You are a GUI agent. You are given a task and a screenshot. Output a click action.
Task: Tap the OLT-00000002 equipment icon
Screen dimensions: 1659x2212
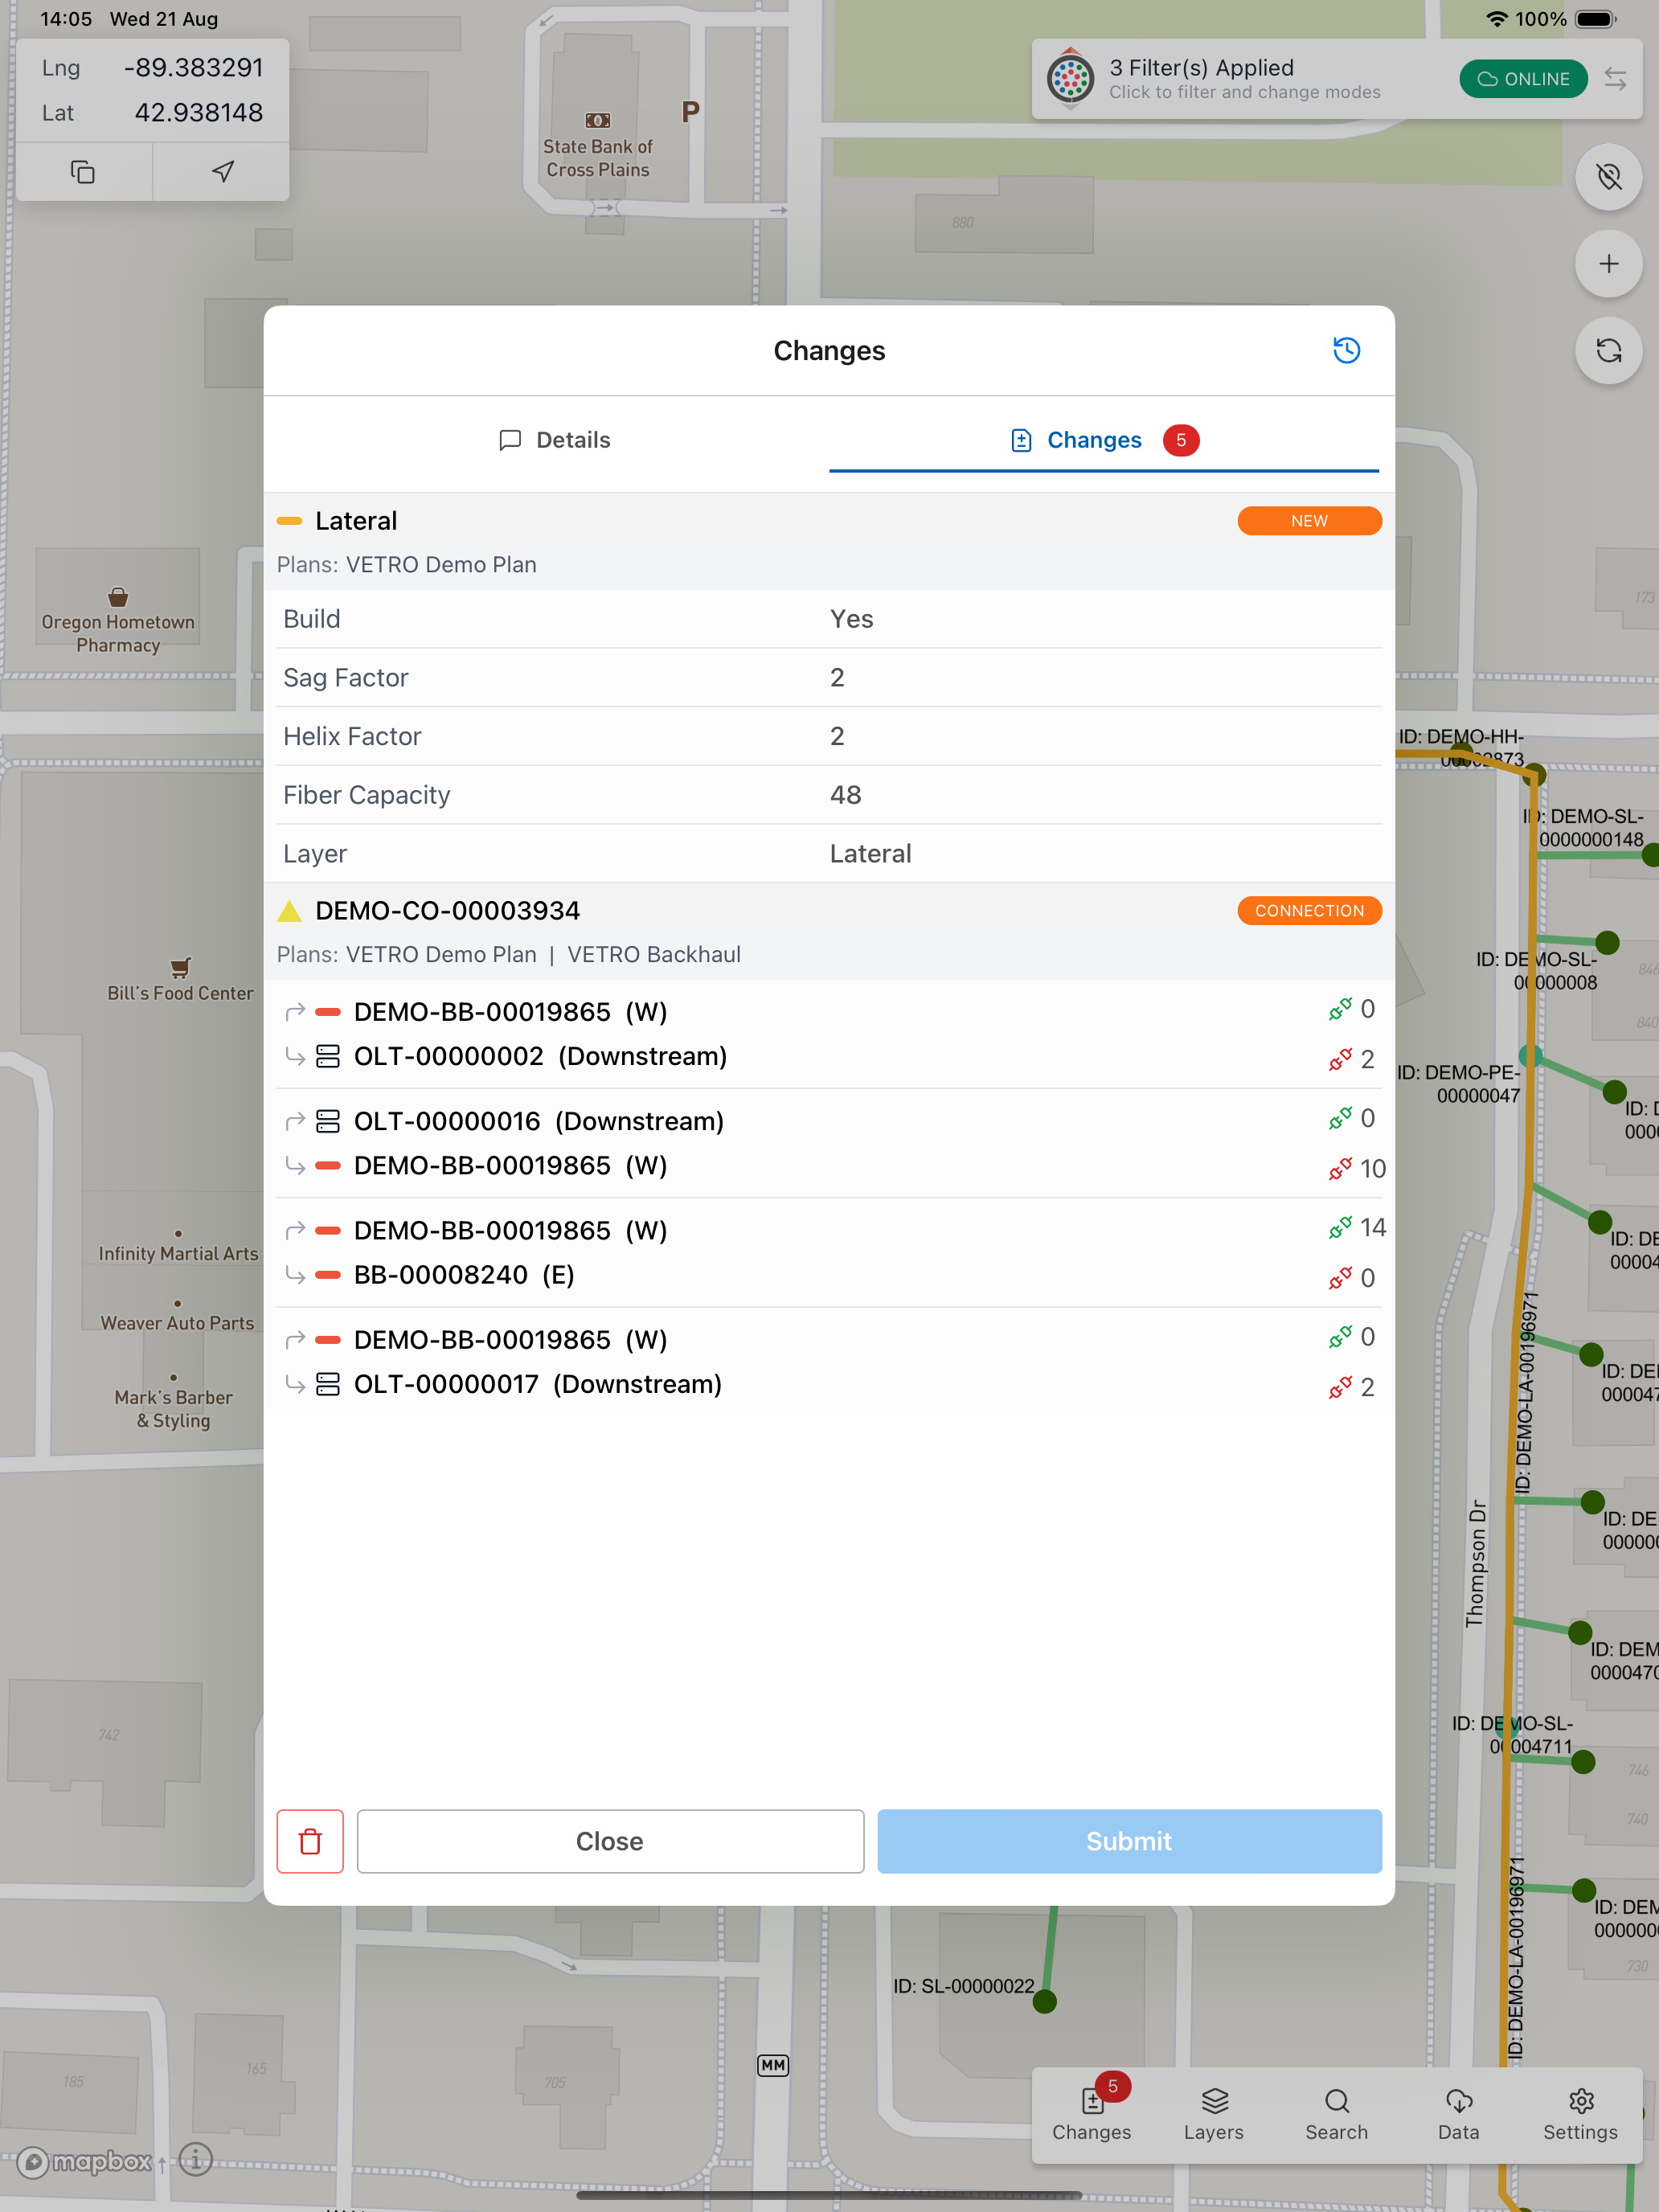(x=328, y=1056)
